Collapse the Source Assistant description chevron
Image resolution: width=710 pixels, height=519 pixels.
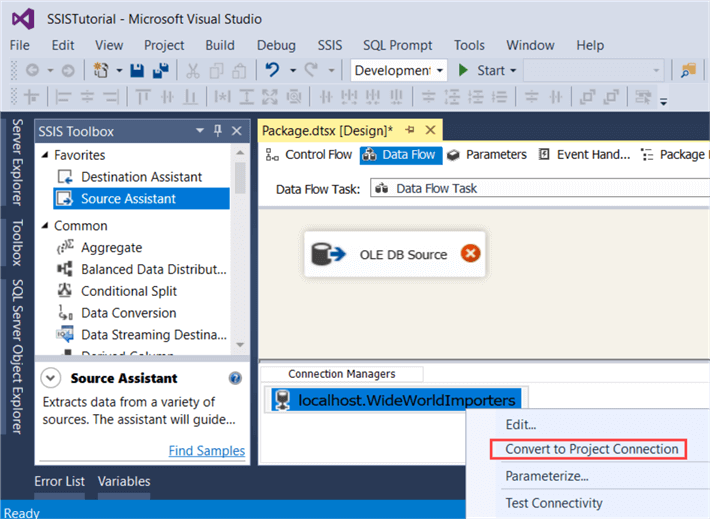[51, 378]
